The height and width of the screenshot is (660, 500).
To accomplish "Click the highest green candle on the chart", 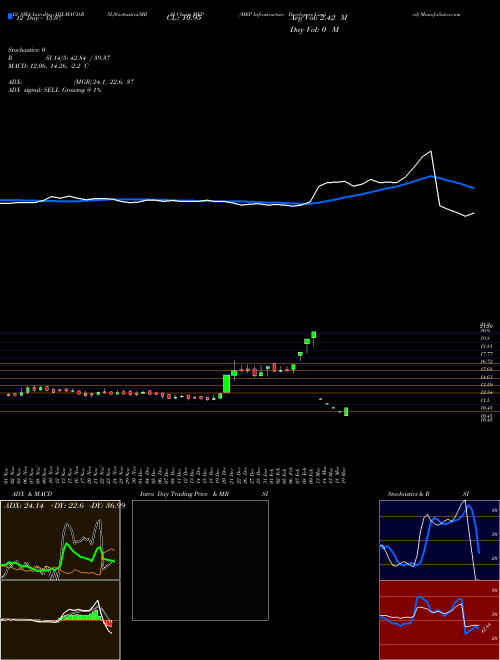I will tap(314, 335).
